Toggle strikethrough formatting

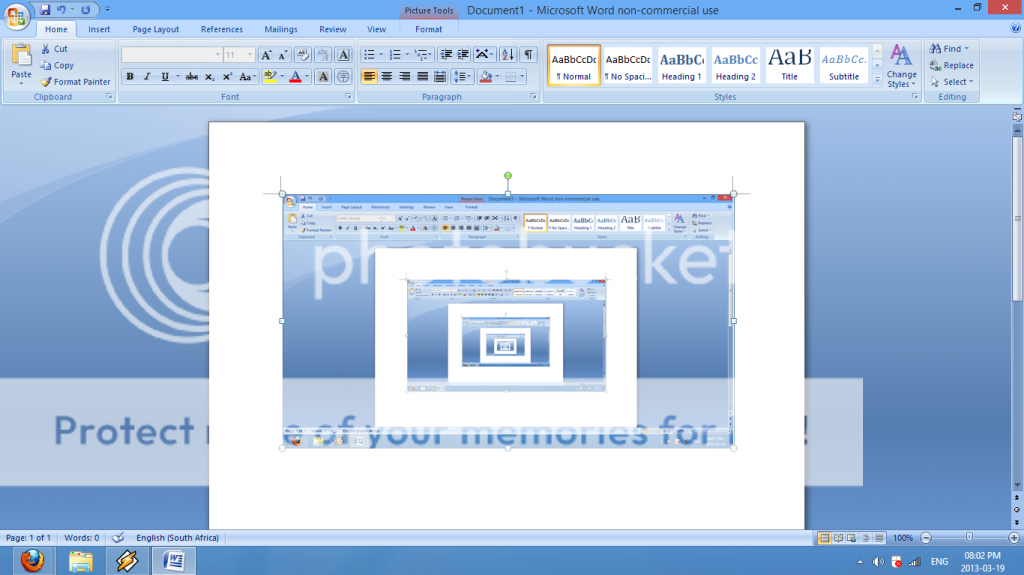(191, 76)
